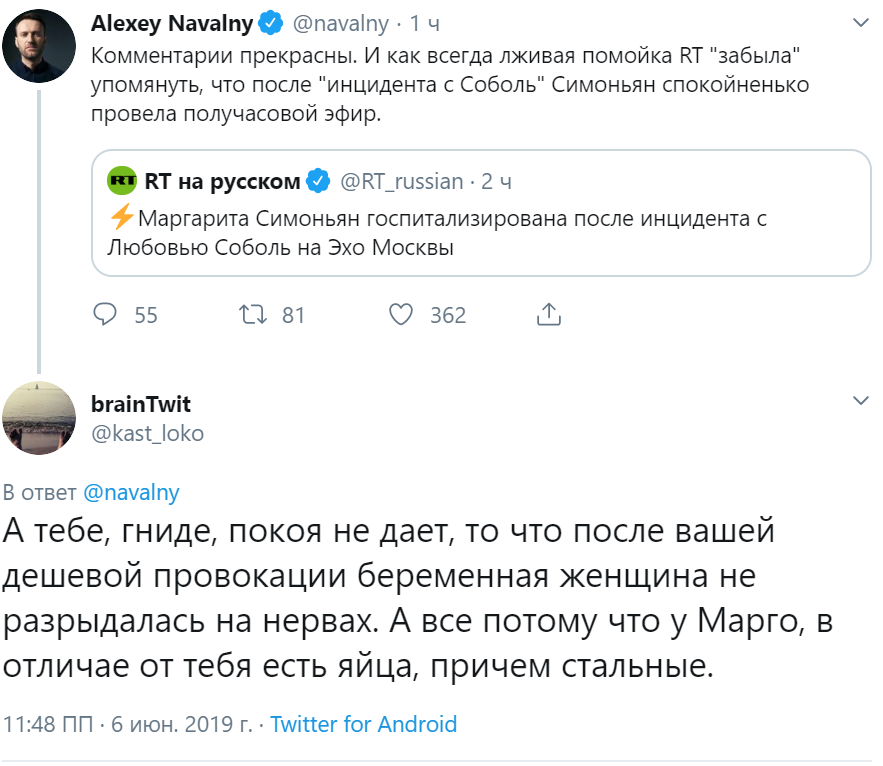Expand the options chevron on brainTwit's tweet
This screenshot has width=883, height=766.
[x=860, y=401]
